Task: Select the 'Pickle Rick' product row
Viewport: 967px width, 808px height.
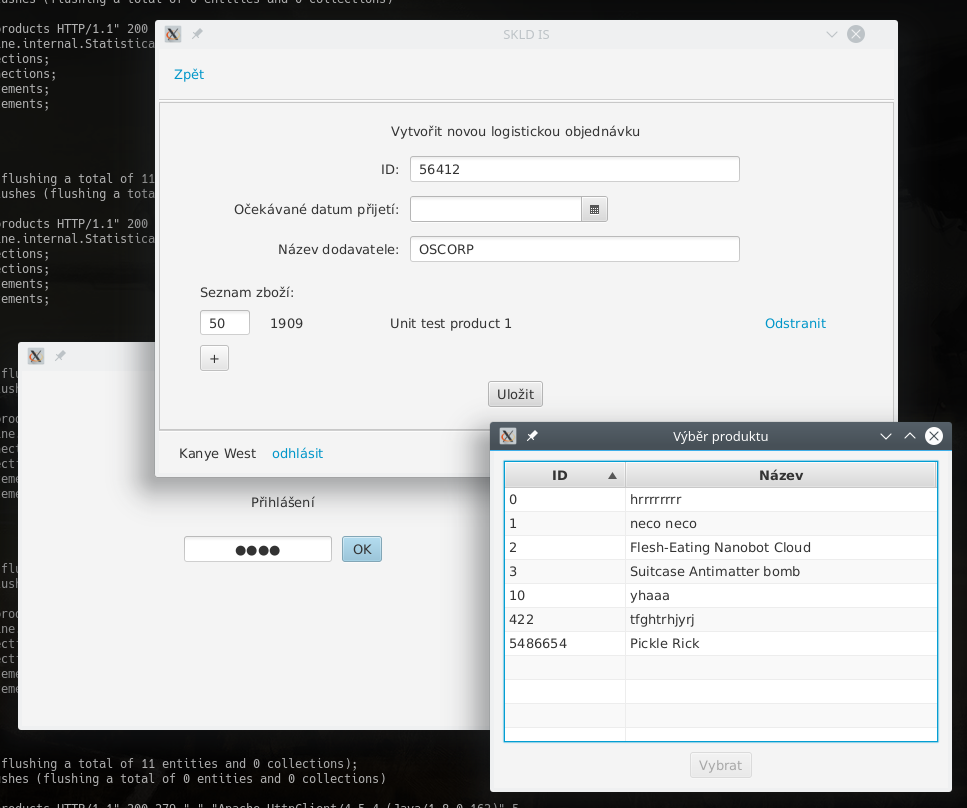Action: 720,644
